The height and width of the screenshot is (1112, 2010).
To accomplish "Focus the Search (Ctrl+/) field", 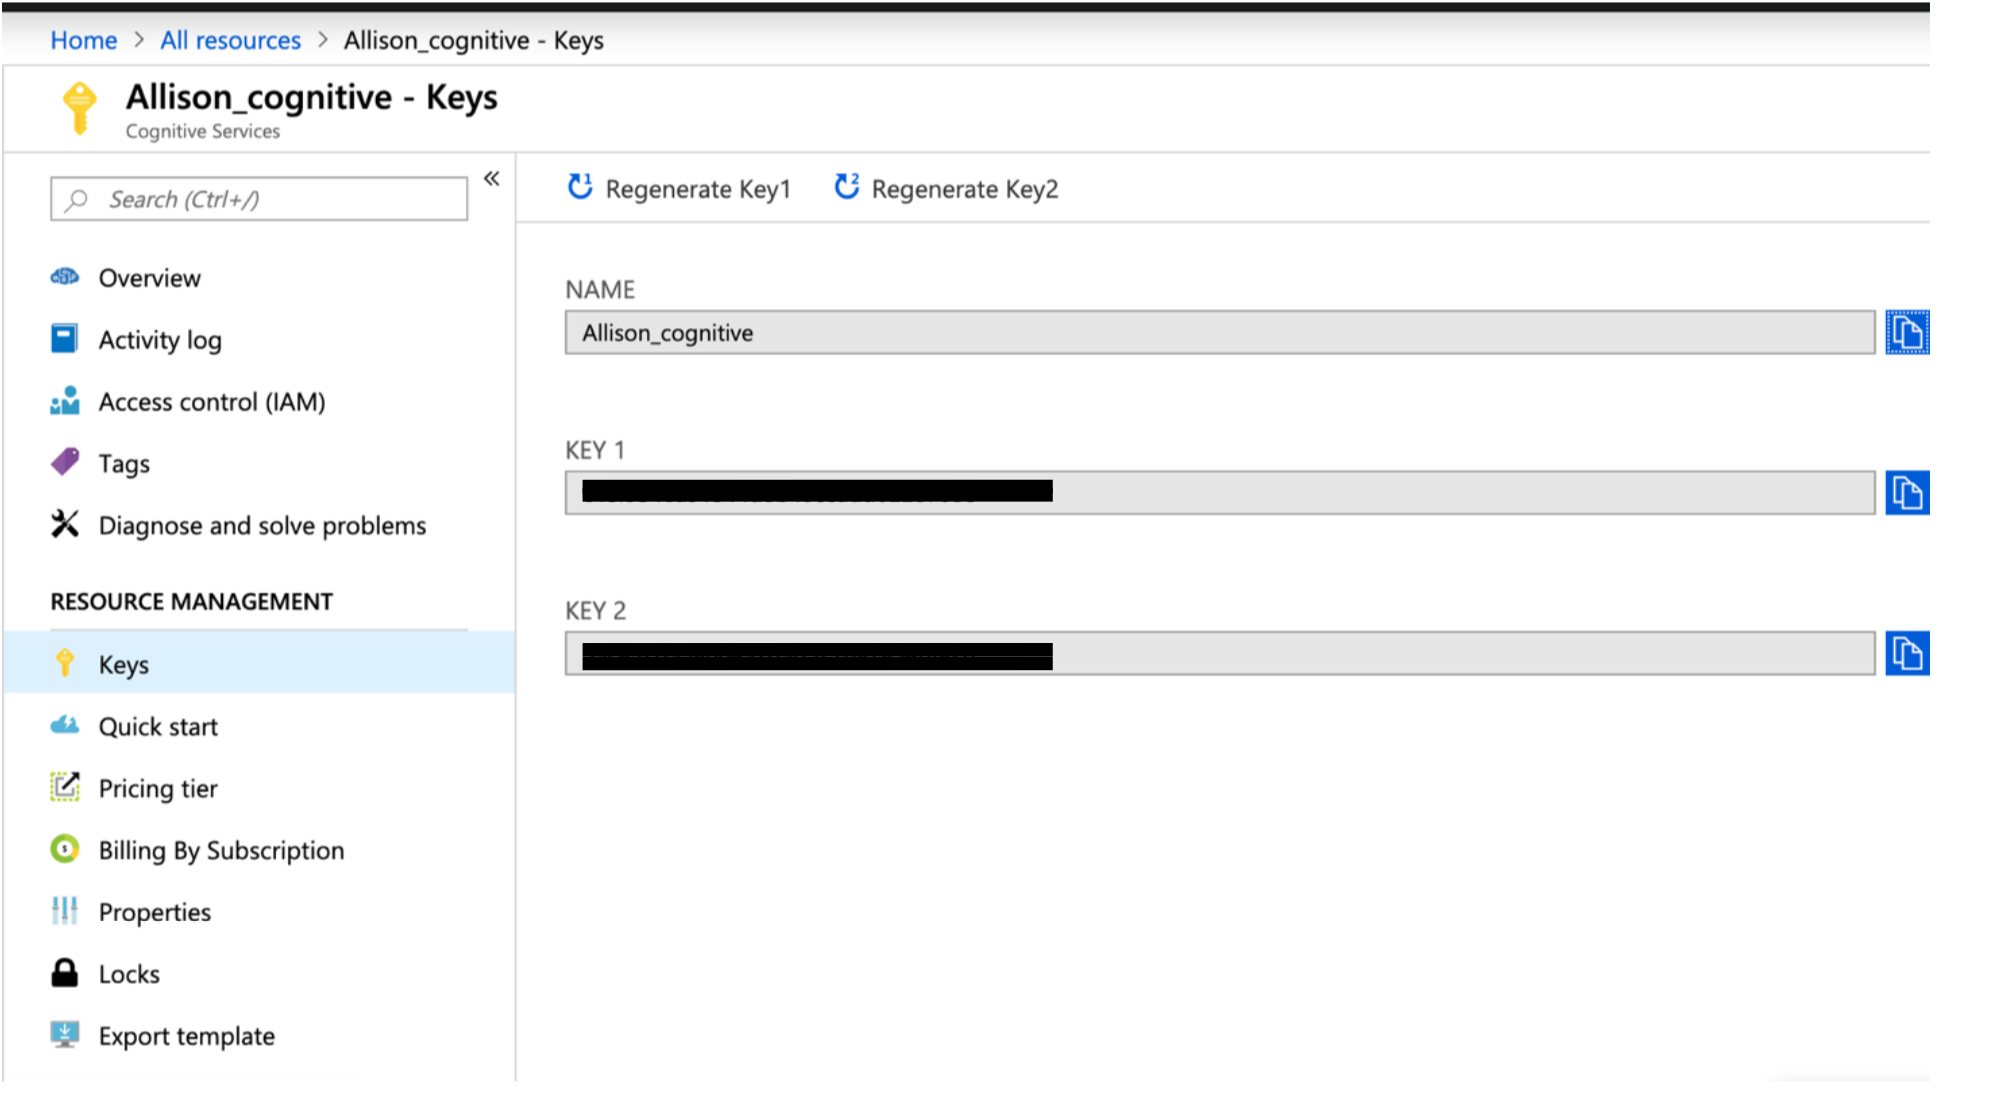I will pyautogui.click(x=259, y=199).
